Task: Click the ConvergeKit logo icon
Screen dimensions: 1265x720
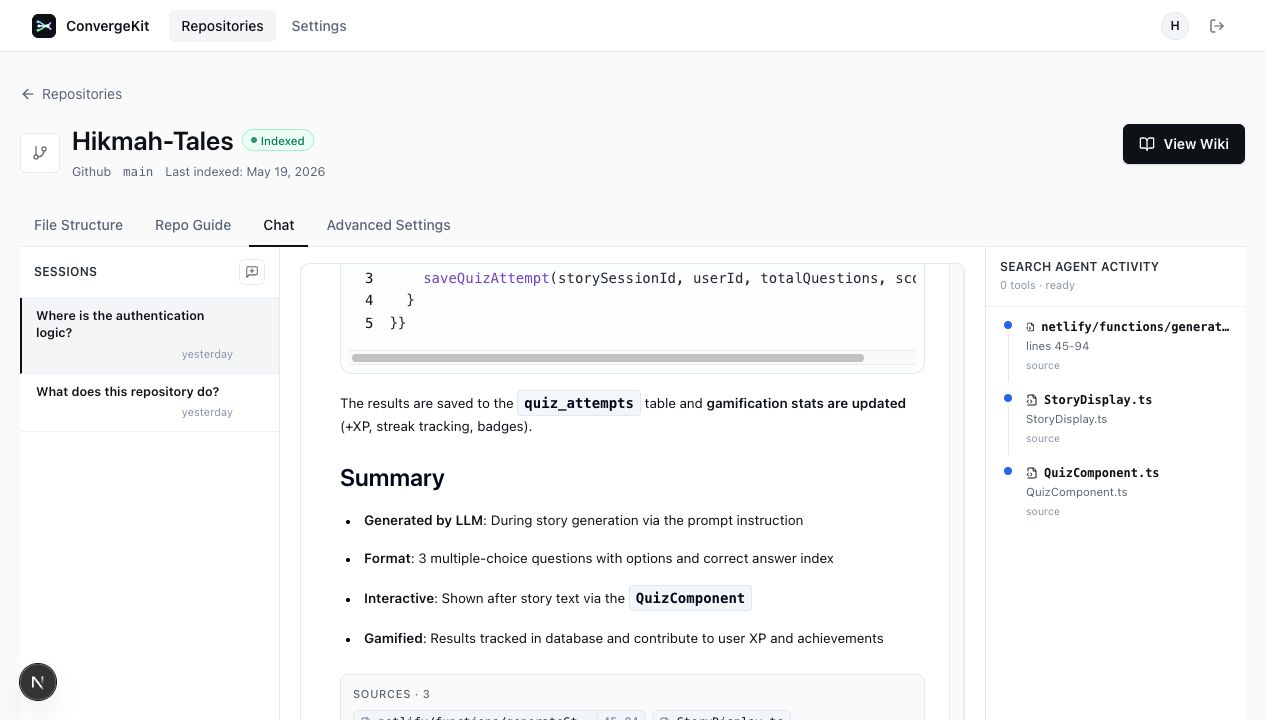Action: point(44,26)
